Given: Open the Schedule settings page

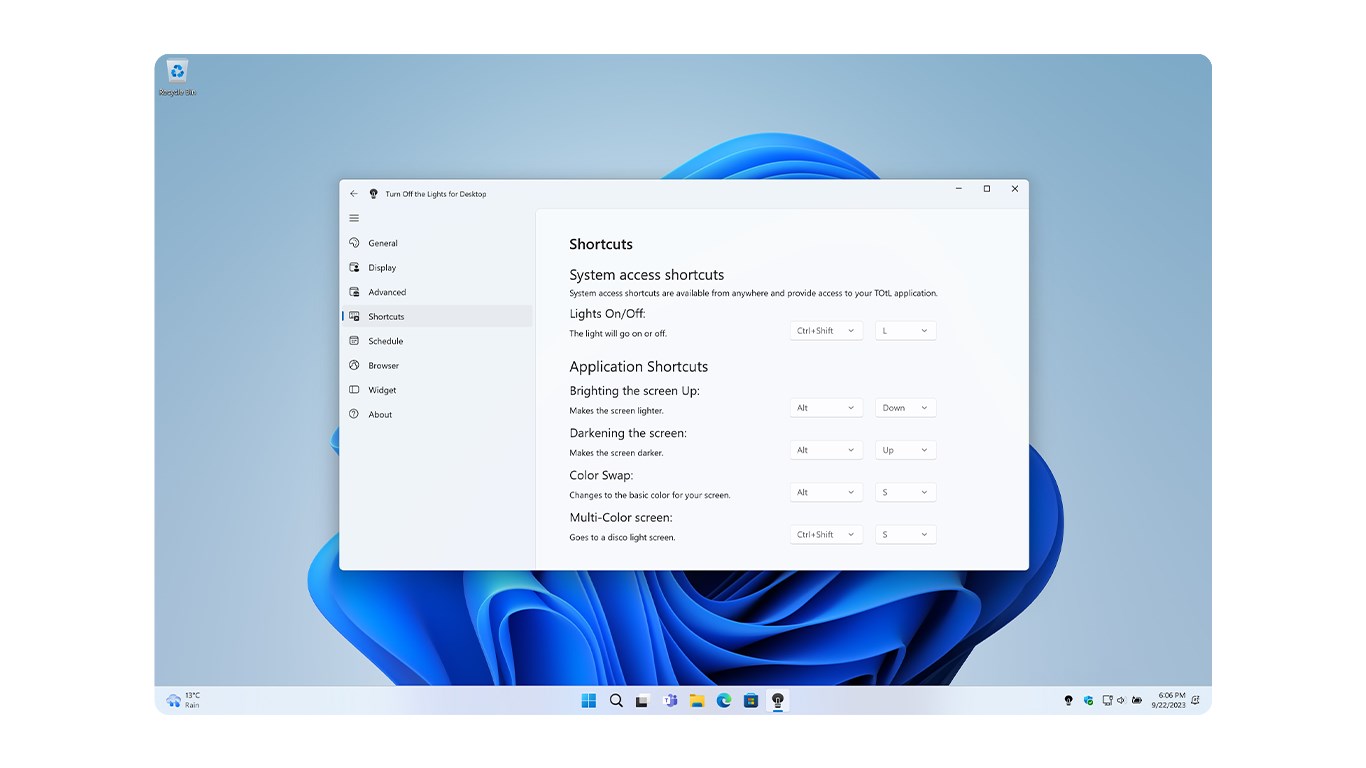Looking at the screenshot, I should (x=436, y=341).
